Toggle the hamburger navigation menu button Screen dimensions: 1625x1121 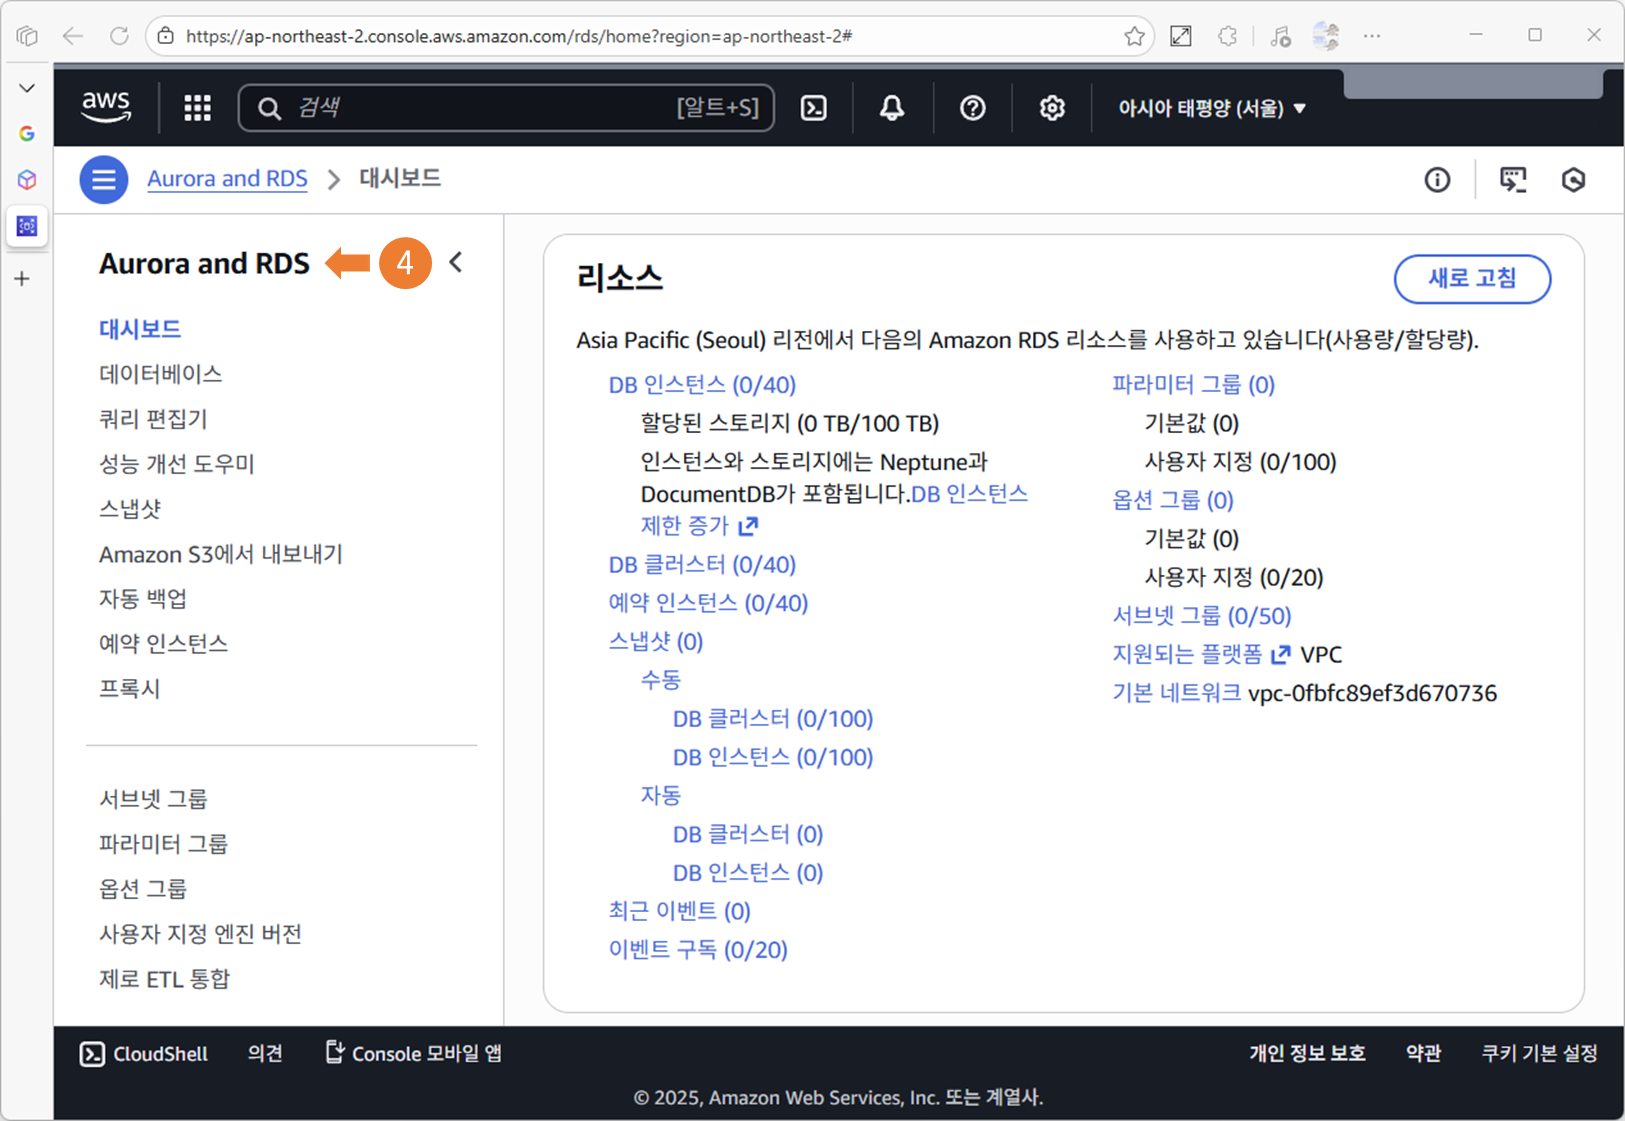[x=104, y=180]
